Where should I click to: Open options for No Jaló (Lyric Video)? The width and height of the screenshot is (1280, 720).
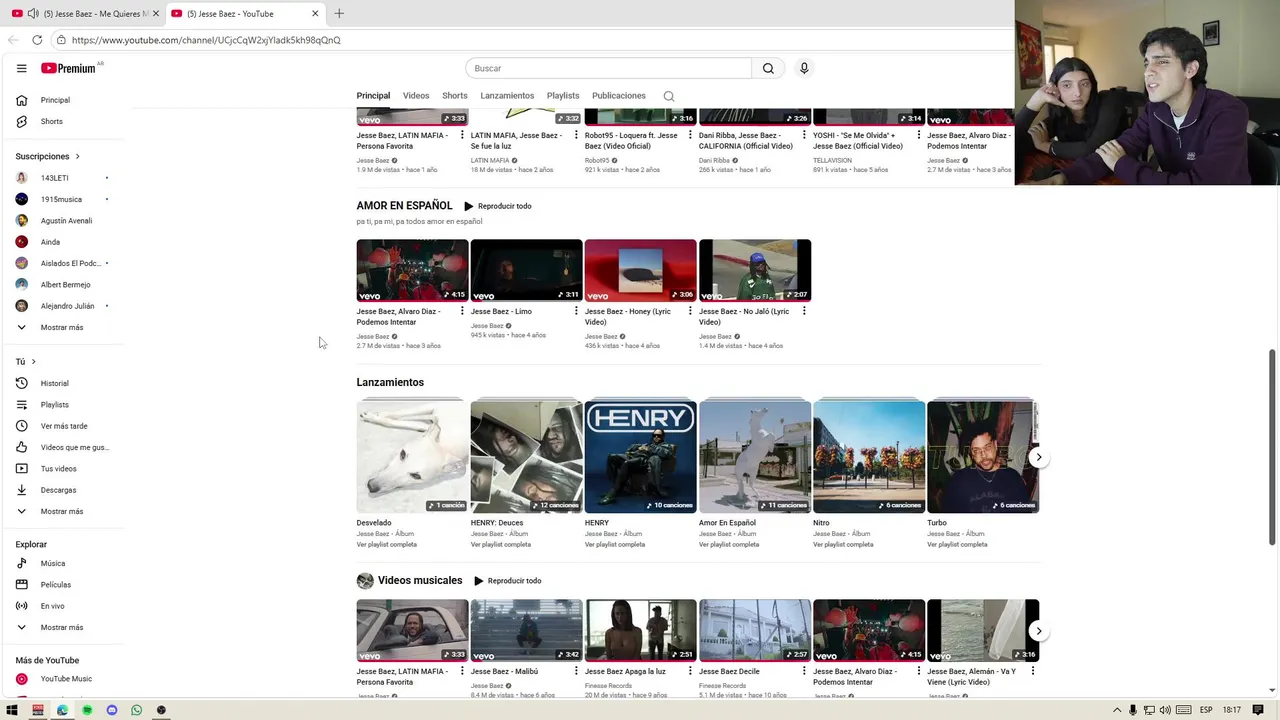tap(804, 311)
